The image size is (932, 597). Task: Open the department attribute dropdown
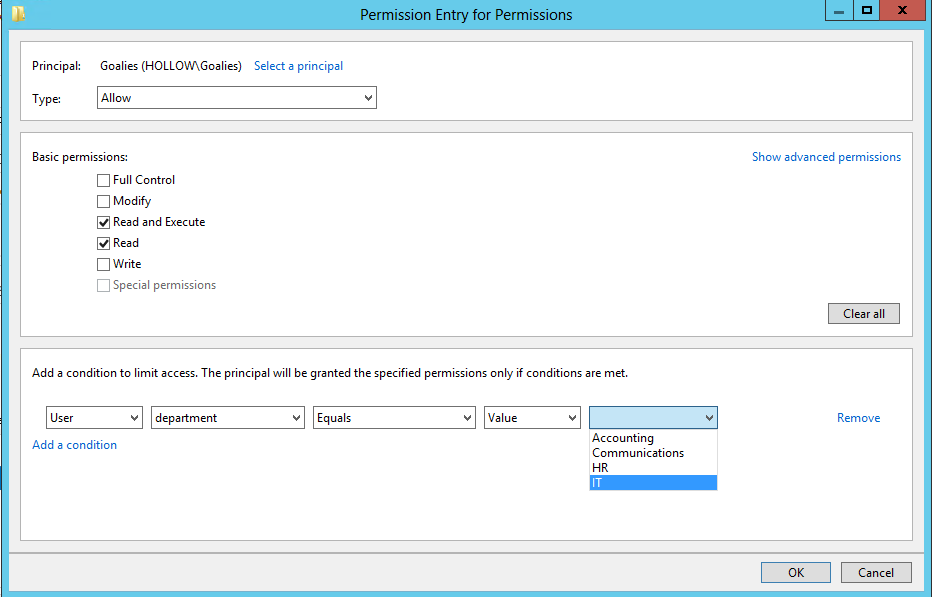pyautogui.click(x=228, y=418)
